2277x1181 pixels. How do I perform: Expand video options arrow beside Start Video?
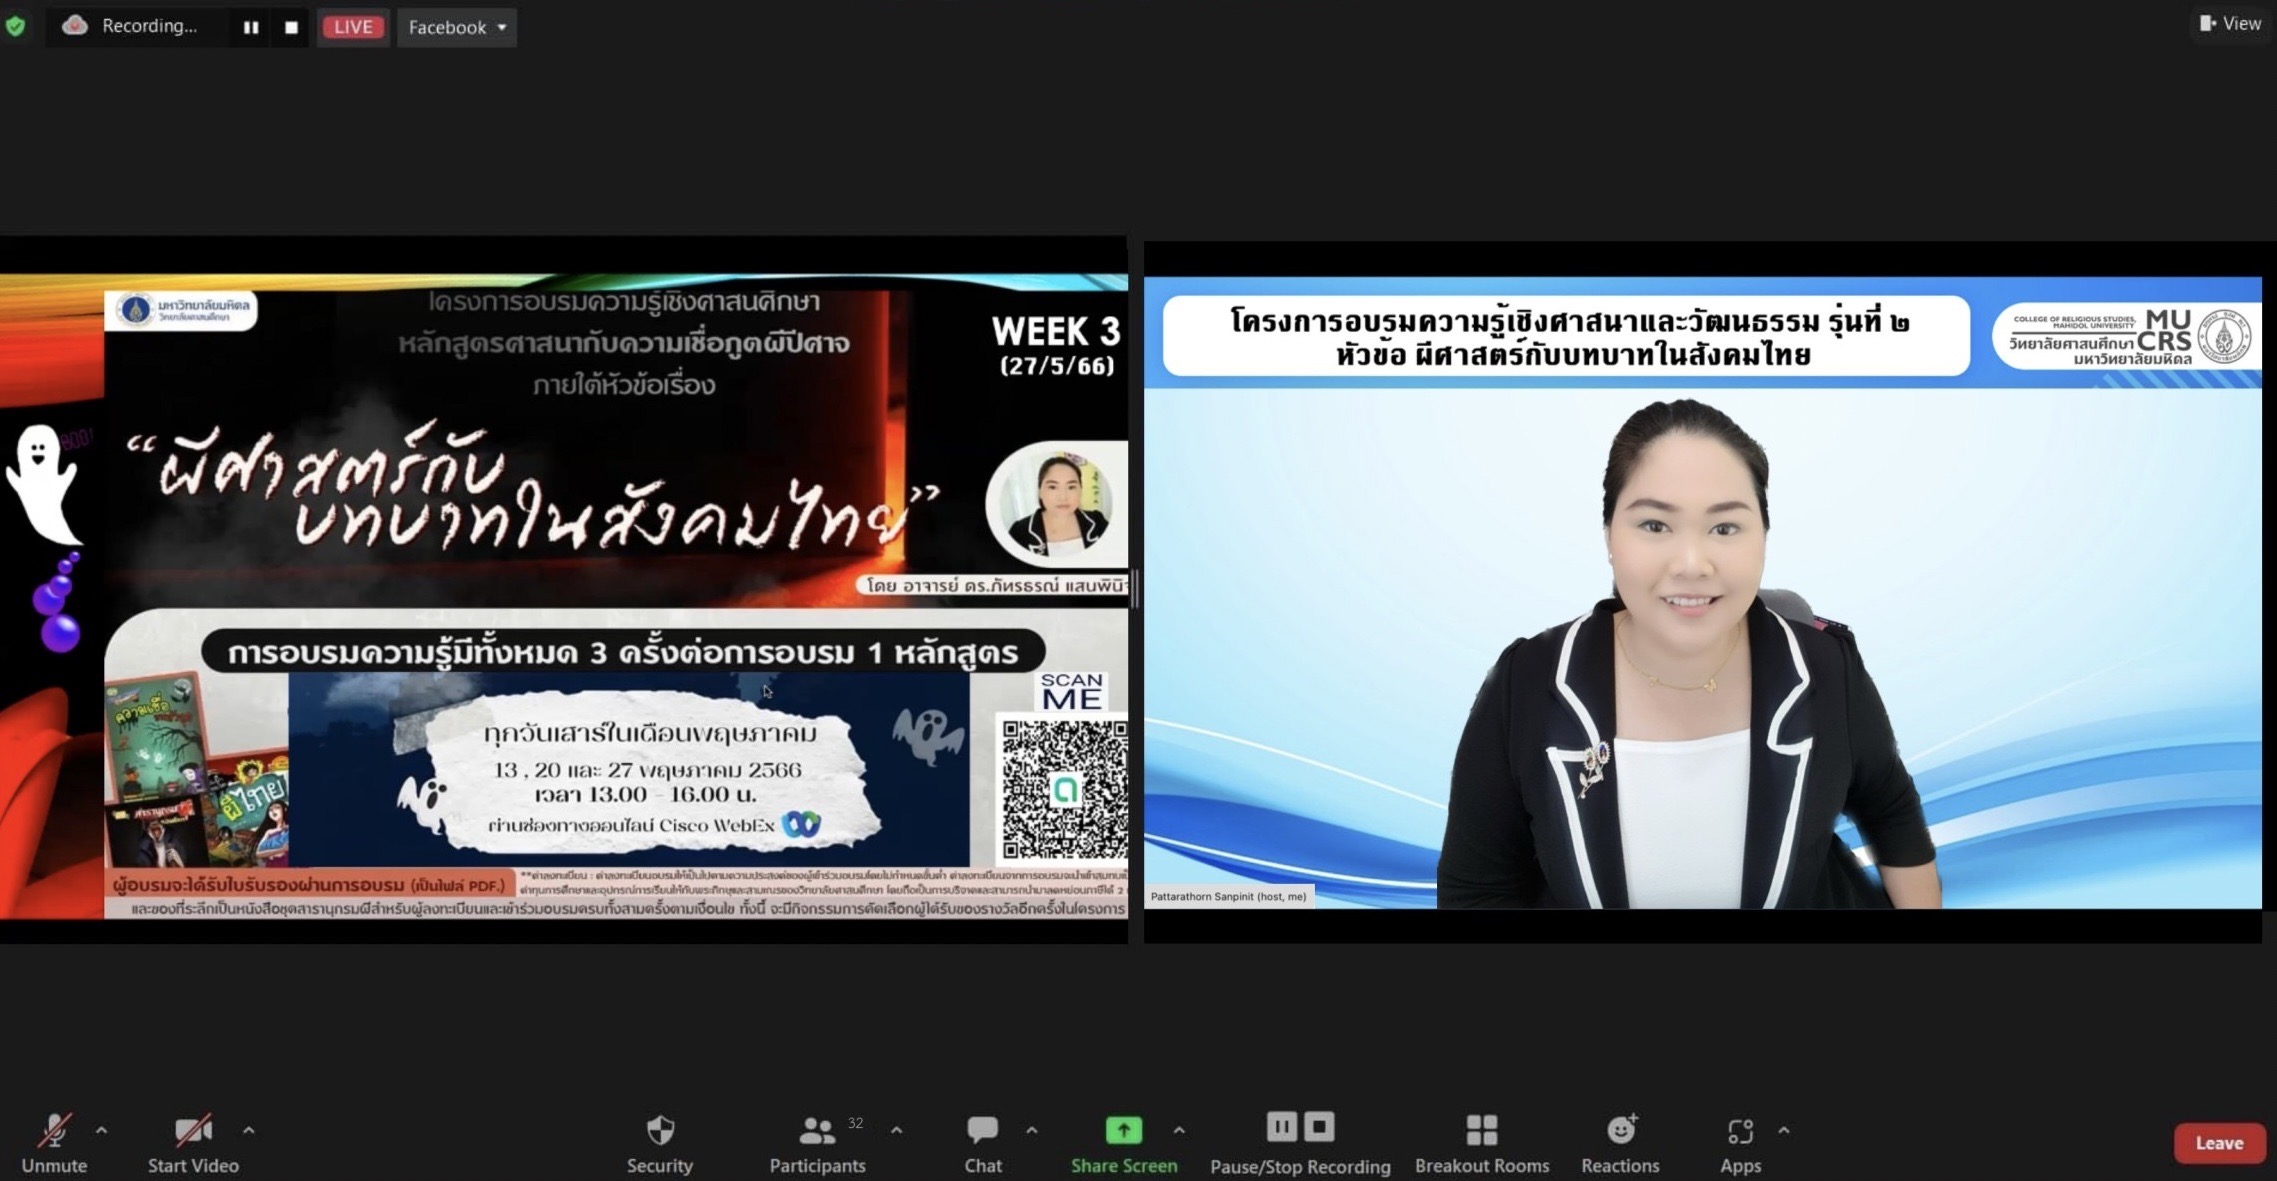[x=248, y=1130]
